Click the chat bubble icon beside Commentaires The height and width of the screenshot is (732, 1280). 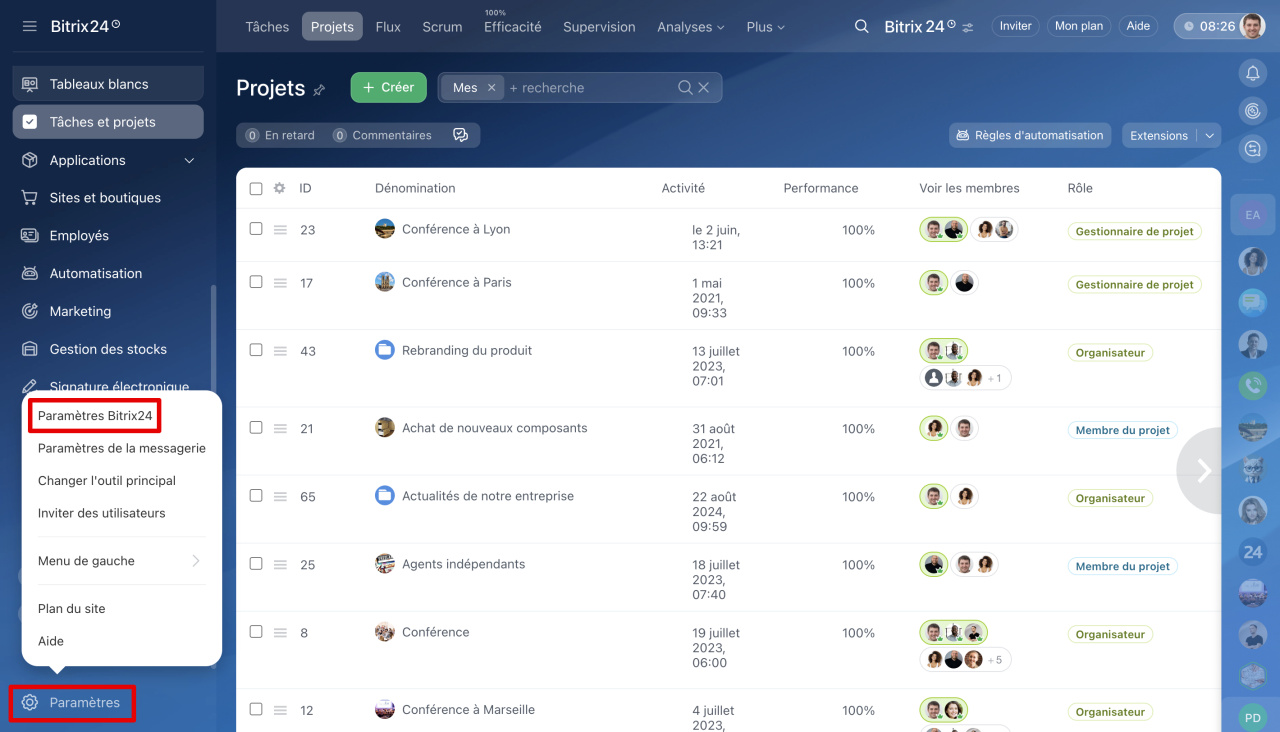(x=460, y=135)
